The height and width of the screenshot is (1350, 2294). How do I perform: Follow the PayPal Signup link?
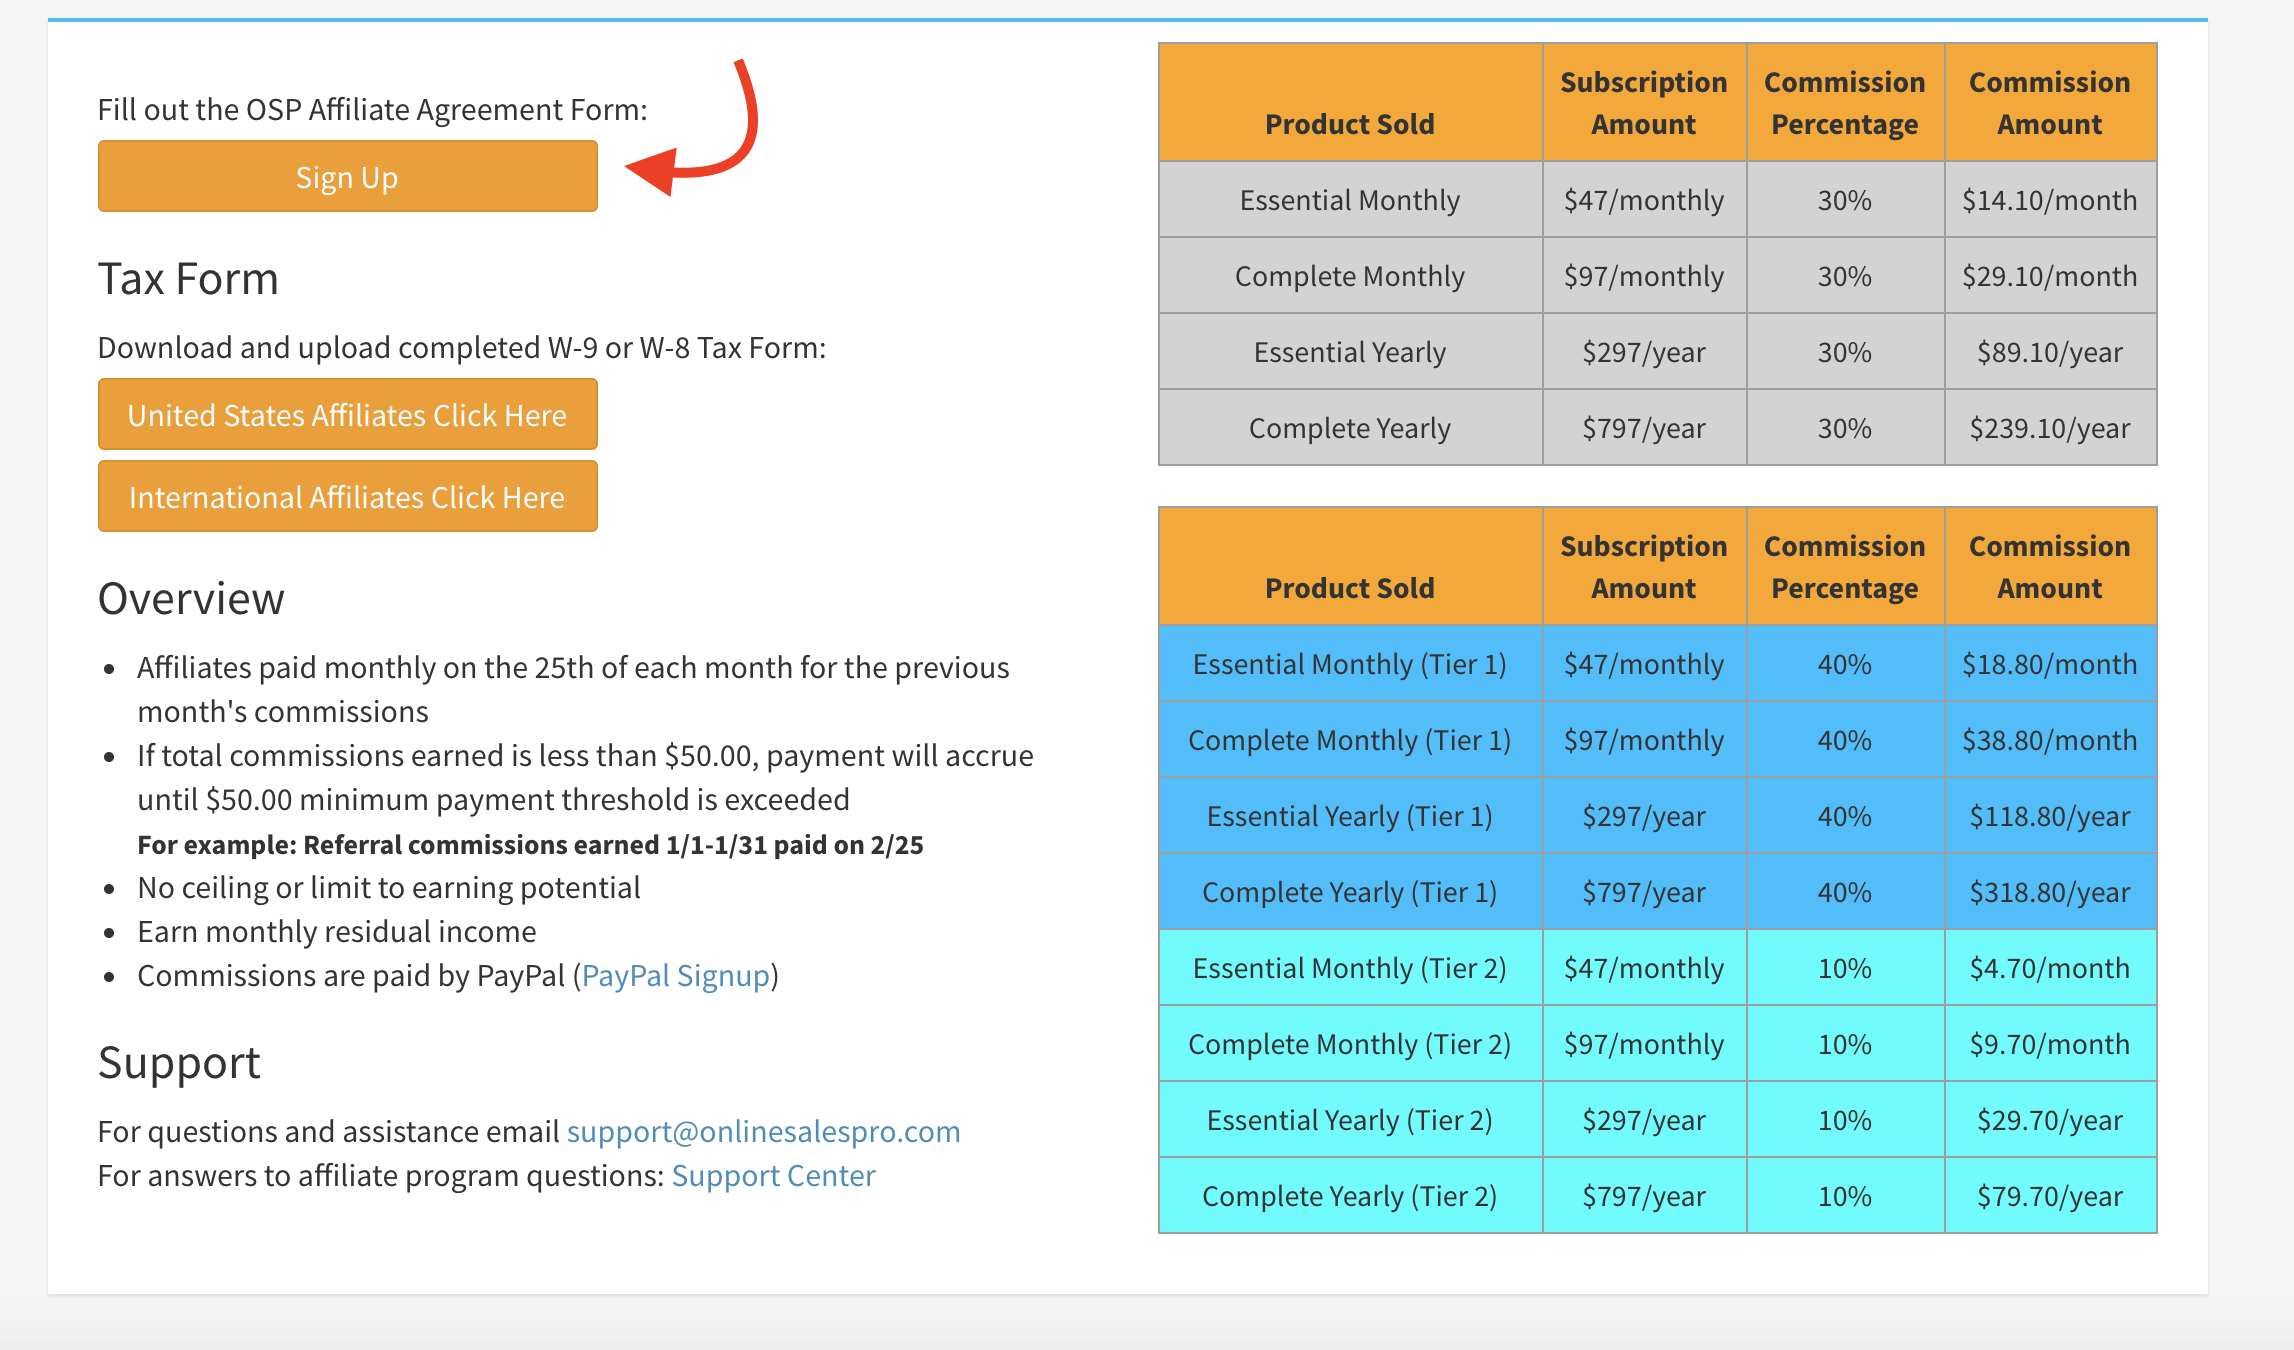coord(676,975)
